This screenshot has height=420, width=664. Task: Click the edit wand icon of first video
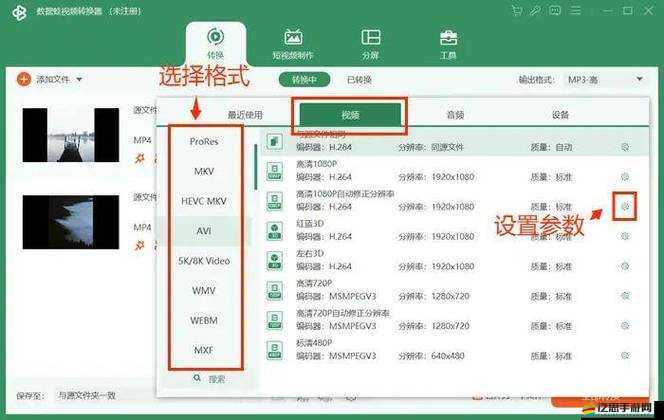pyautogui.click(x=140, y=159)
